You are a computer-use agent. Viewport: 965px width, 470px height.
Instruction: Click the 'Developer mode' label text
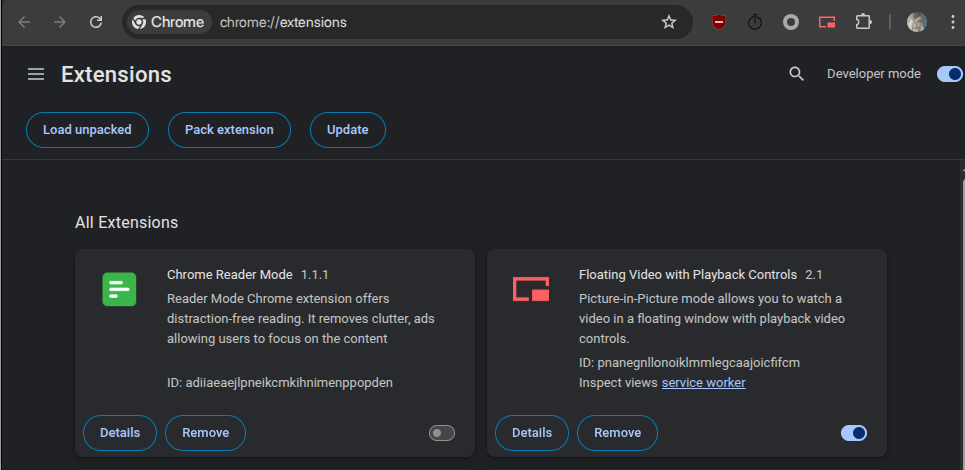click(874, 74)
